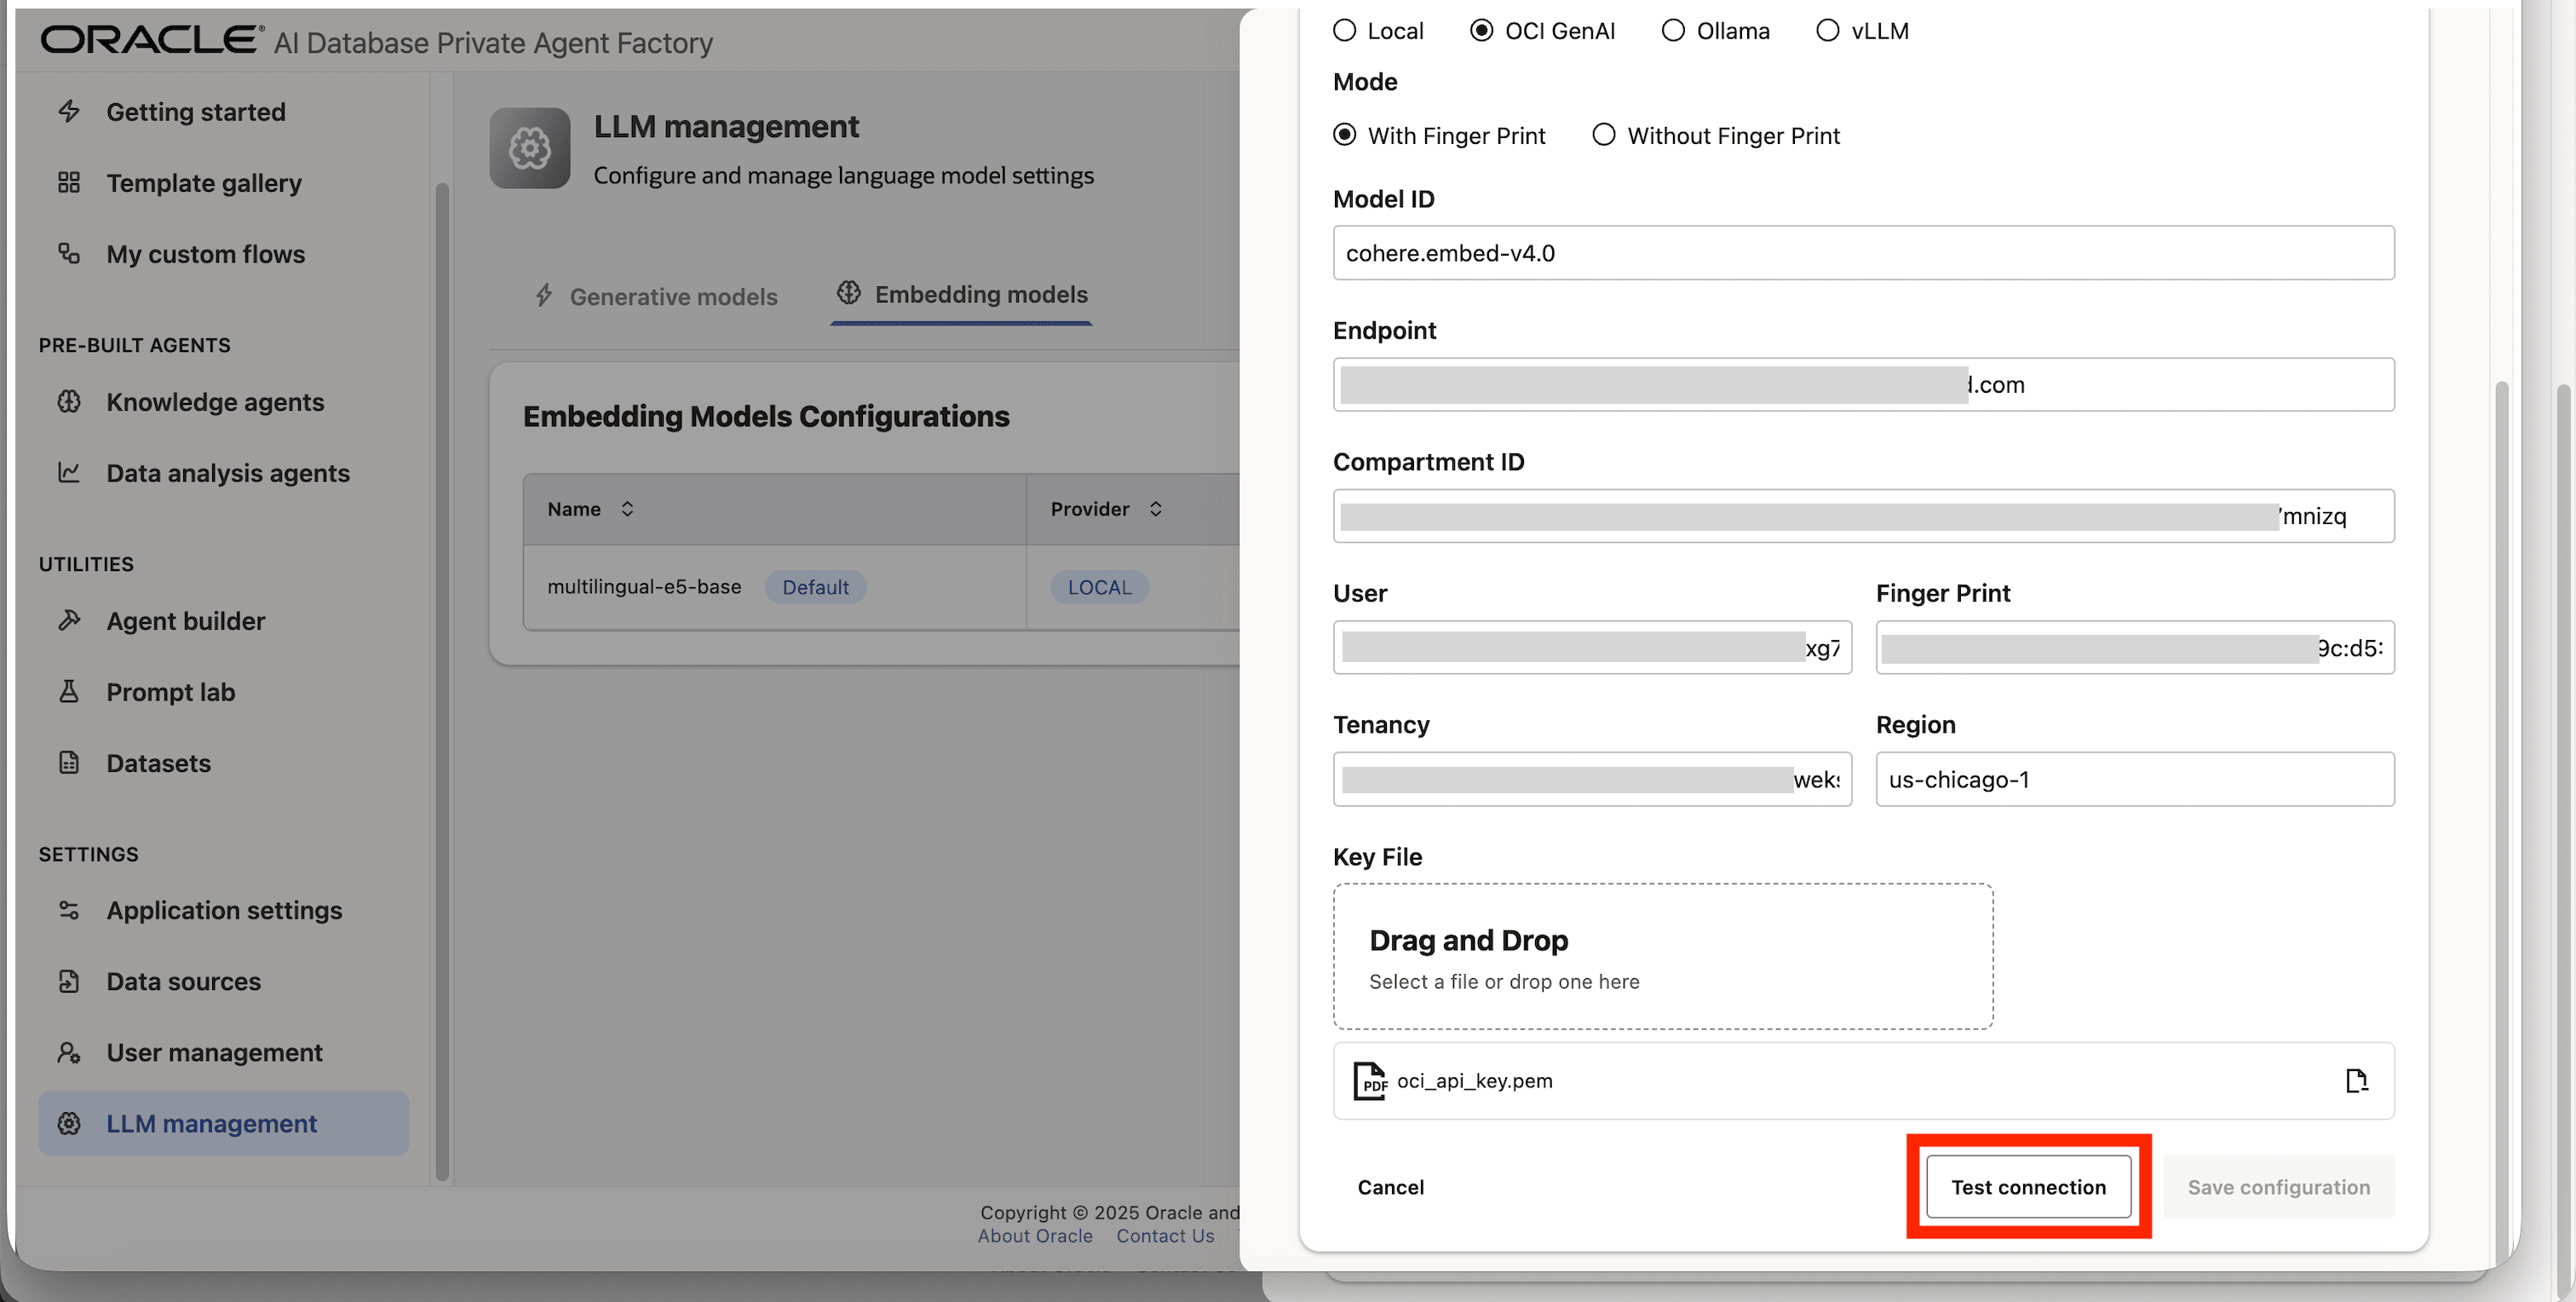The height and width of the screenshot is (1302, 2576).
Task: Select the Local provider radio button
Action: (1345, 31)
